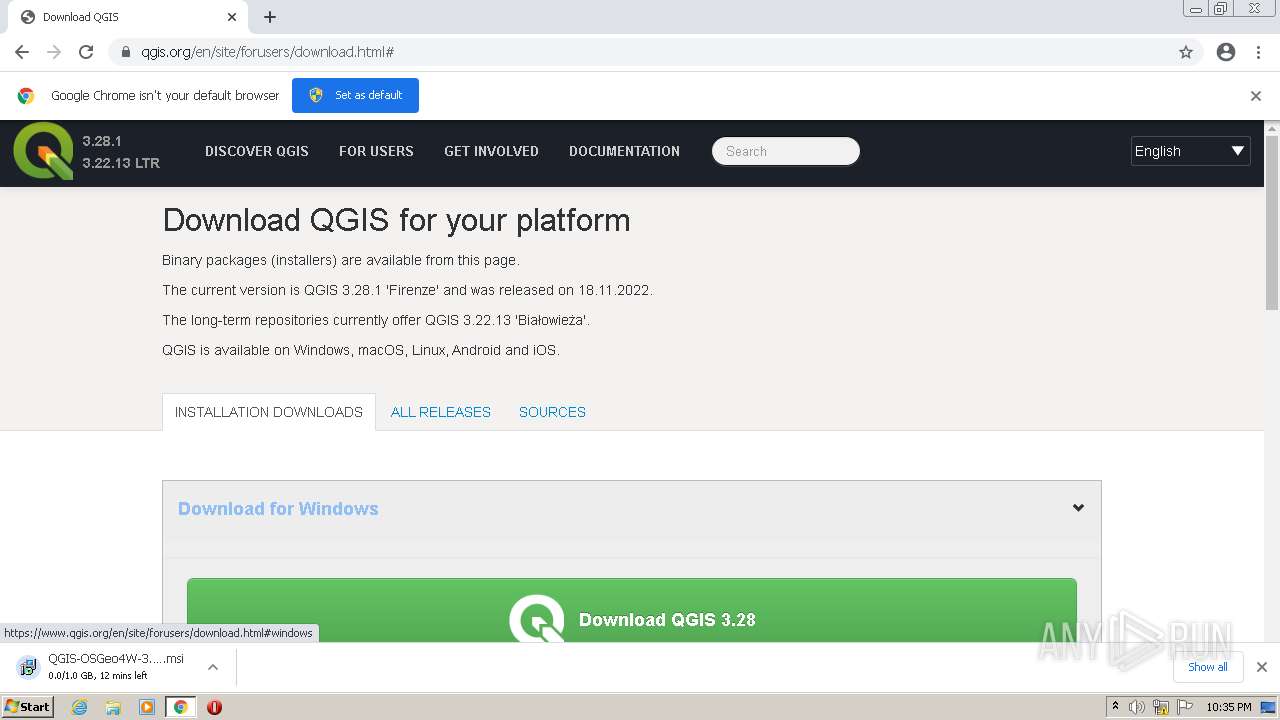Open Internet Explorer from the taskbar
Screen dimensions: 1280x720
(x=79, y=707)
